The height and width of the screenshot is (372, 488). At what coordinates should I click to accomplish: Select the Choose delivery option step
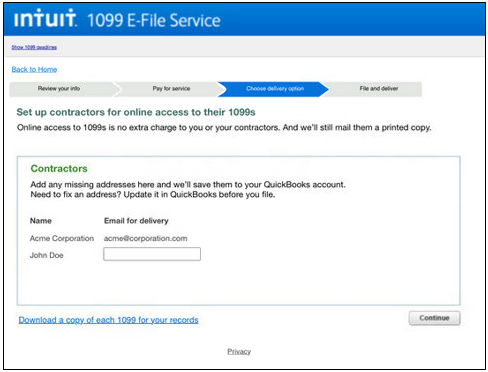tap(274, 89)
